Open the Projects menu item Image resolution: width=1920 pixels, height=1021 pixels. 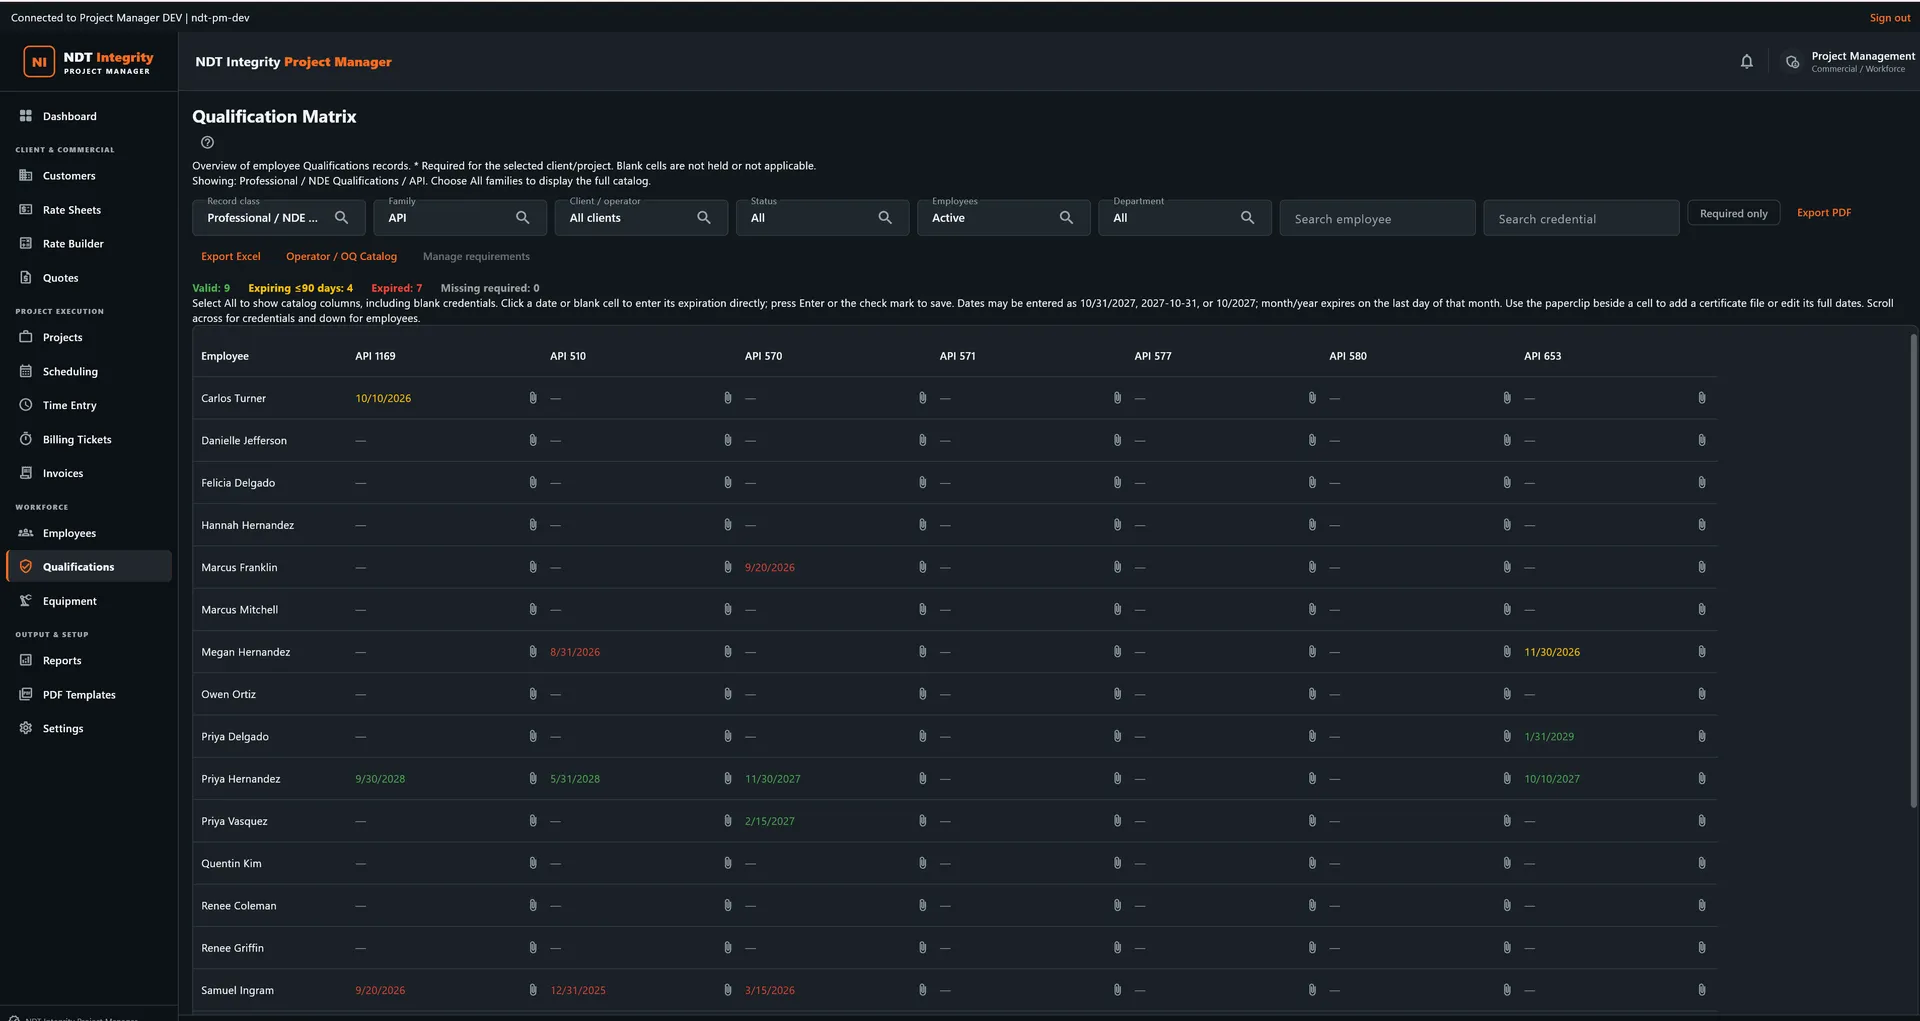(x=88, y=337)
